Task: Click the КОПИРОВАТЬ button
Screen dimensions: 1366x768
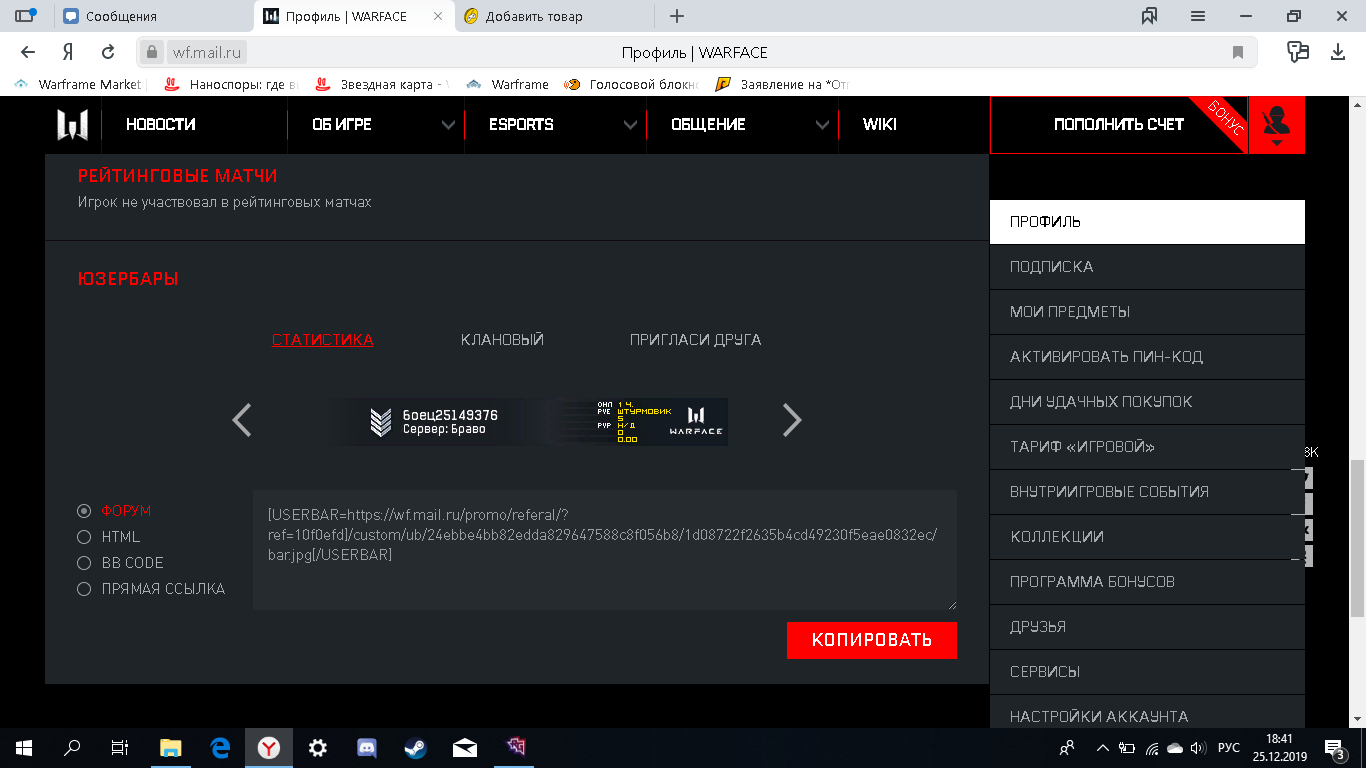Action: 872,640
